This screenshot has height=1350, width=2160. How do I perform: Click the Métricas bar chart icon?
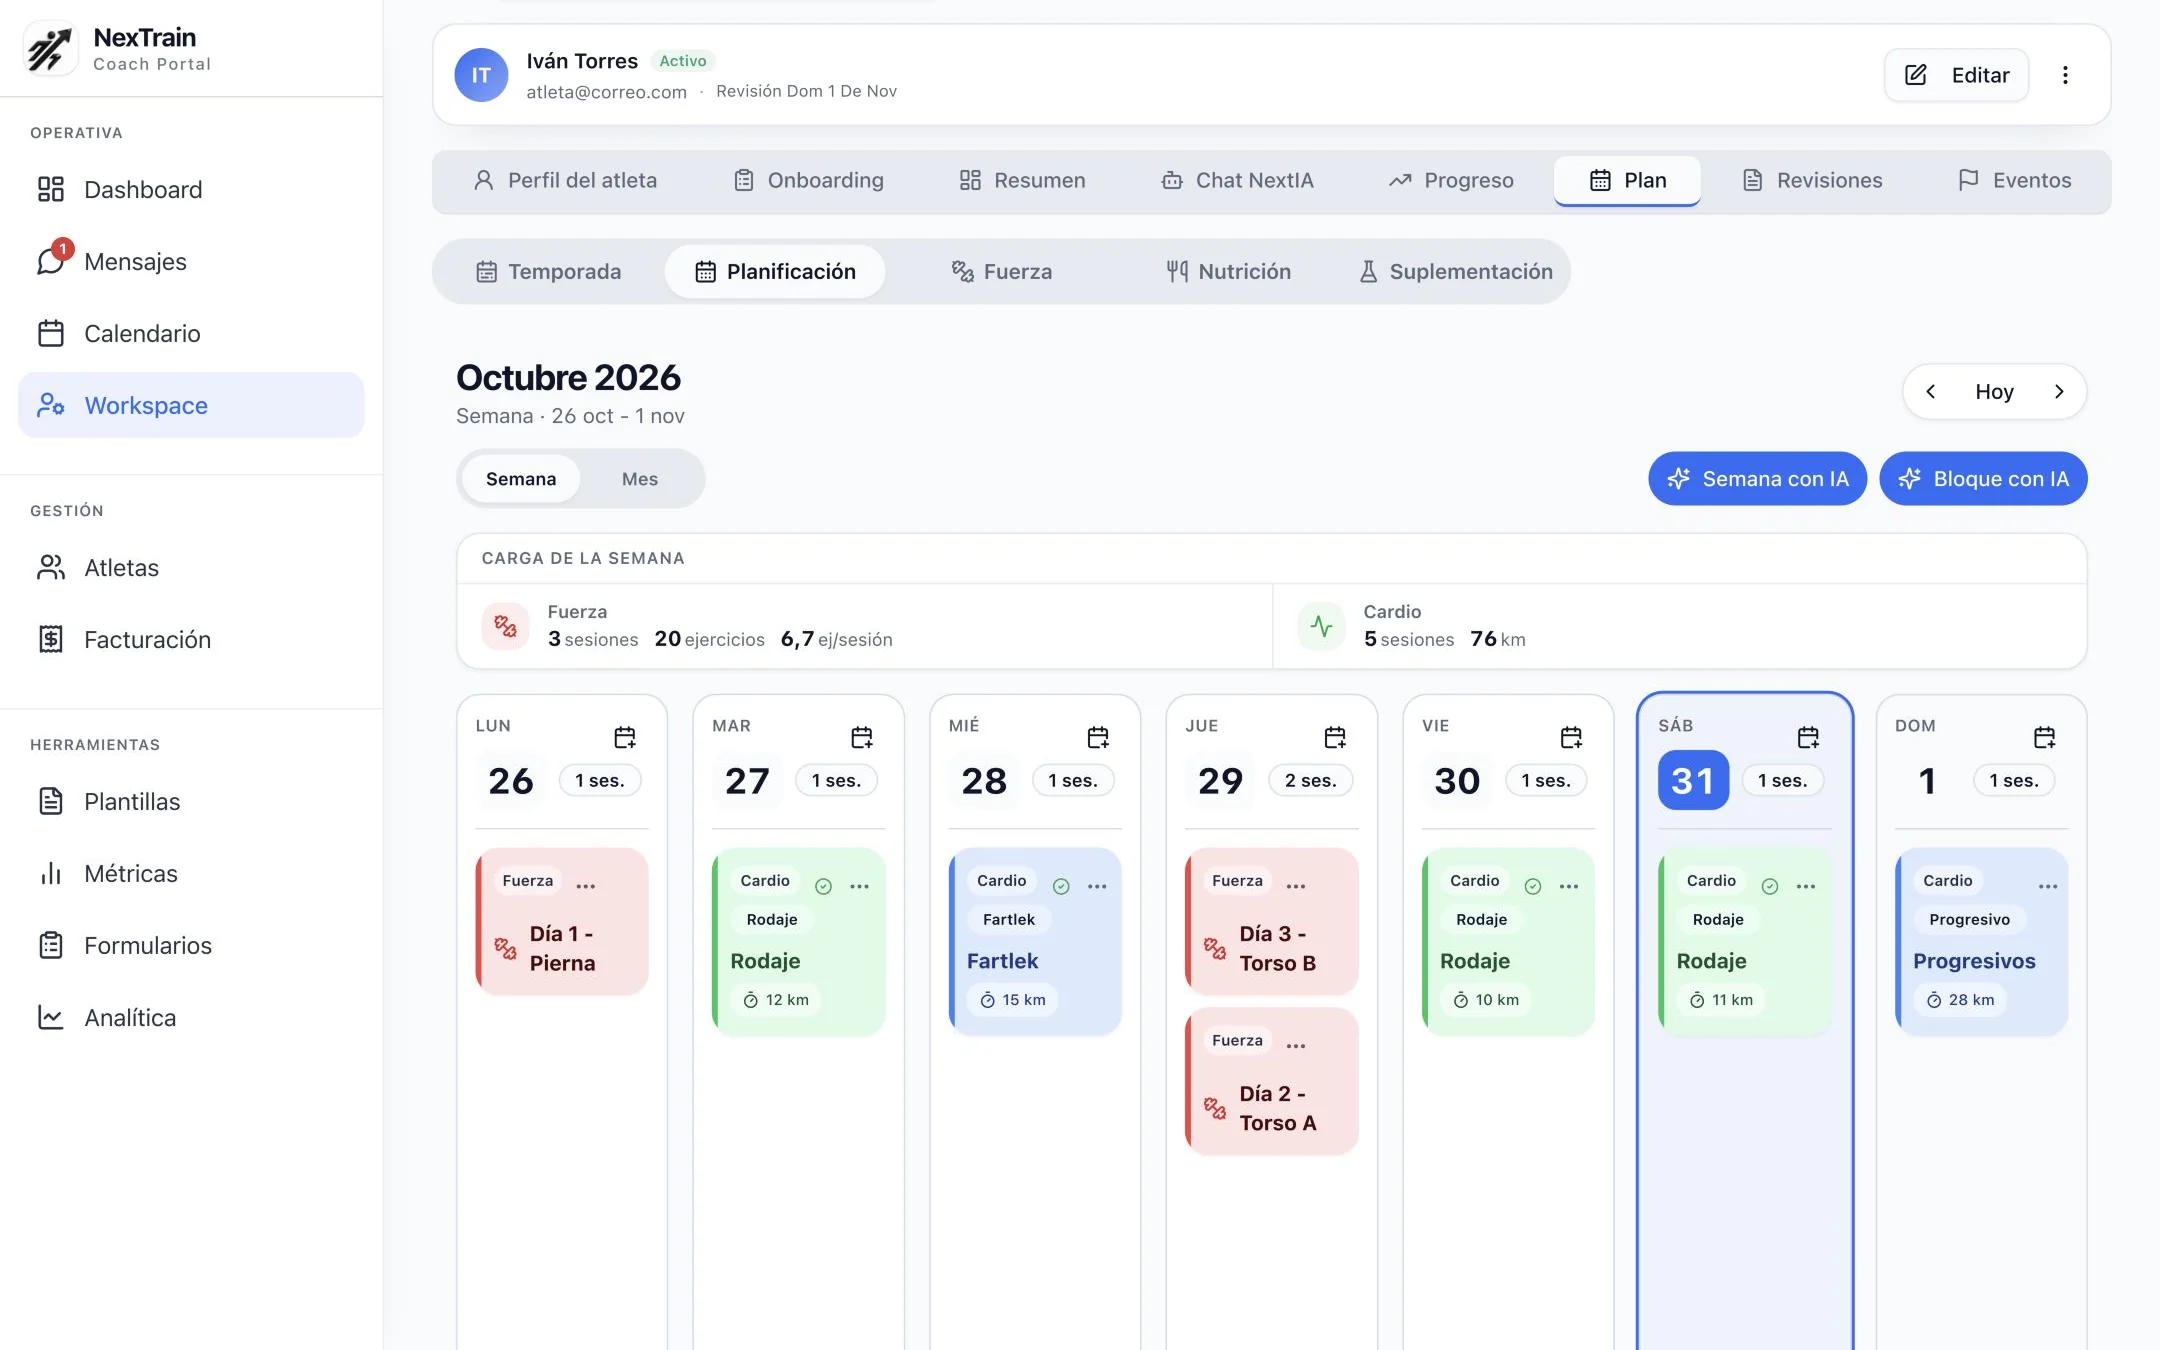51,873
